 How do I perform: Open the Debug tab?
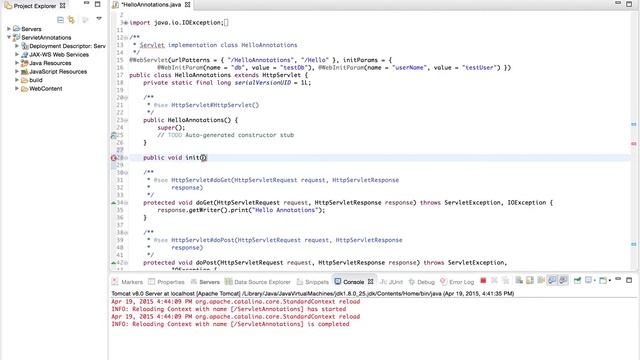[422, 282]
